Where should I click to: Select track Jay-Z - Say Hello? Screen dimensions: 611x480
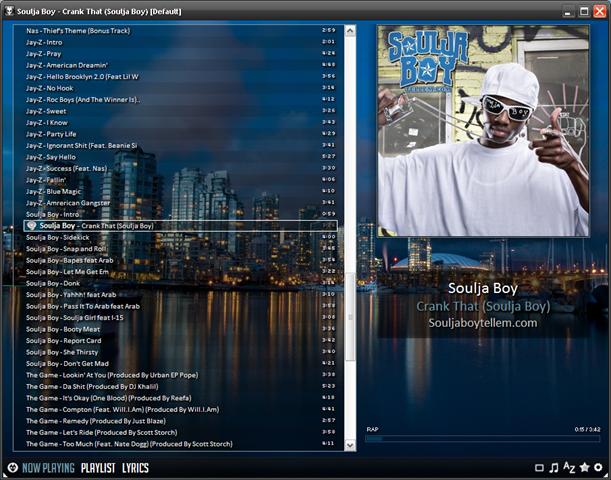180,157
